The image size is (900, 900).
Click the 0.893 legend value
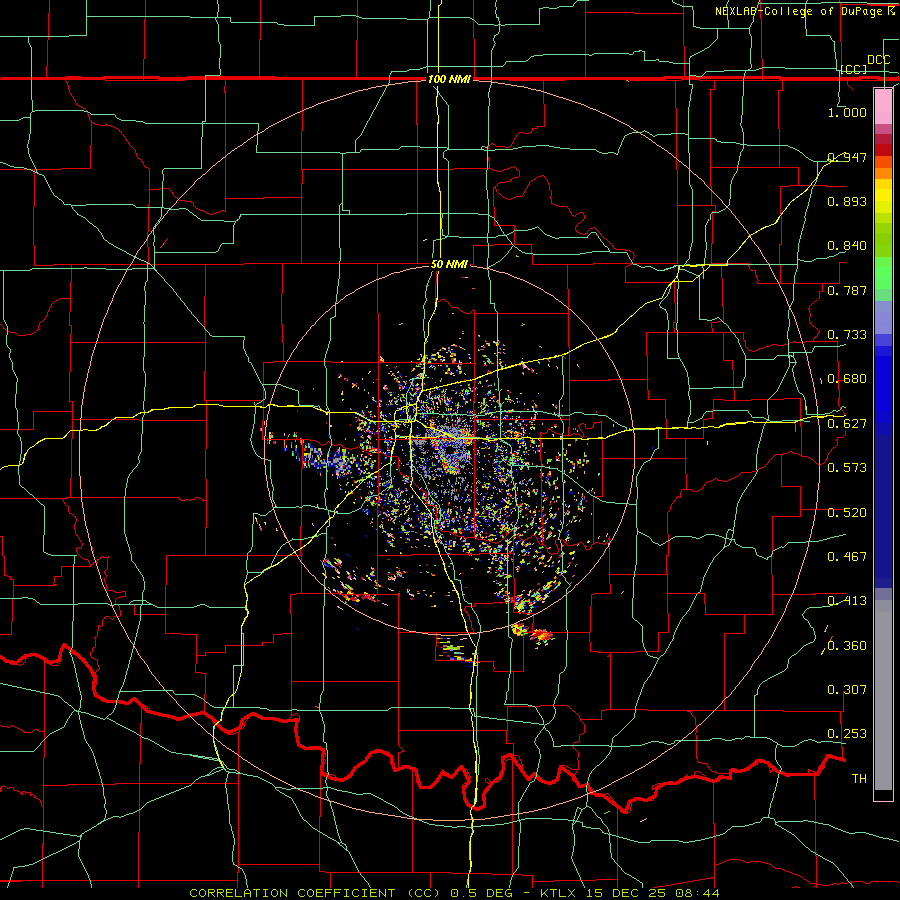coord(847,201)
